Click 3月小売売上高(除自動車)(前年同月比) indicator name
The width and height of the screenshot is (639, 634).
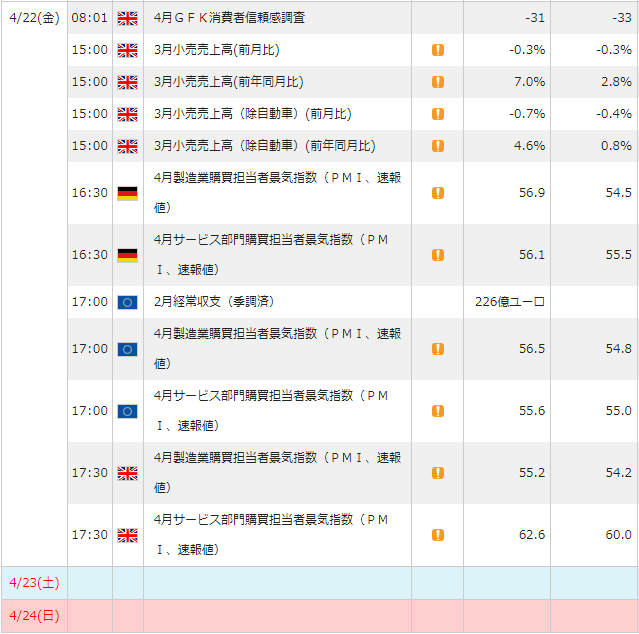point(265,146)
